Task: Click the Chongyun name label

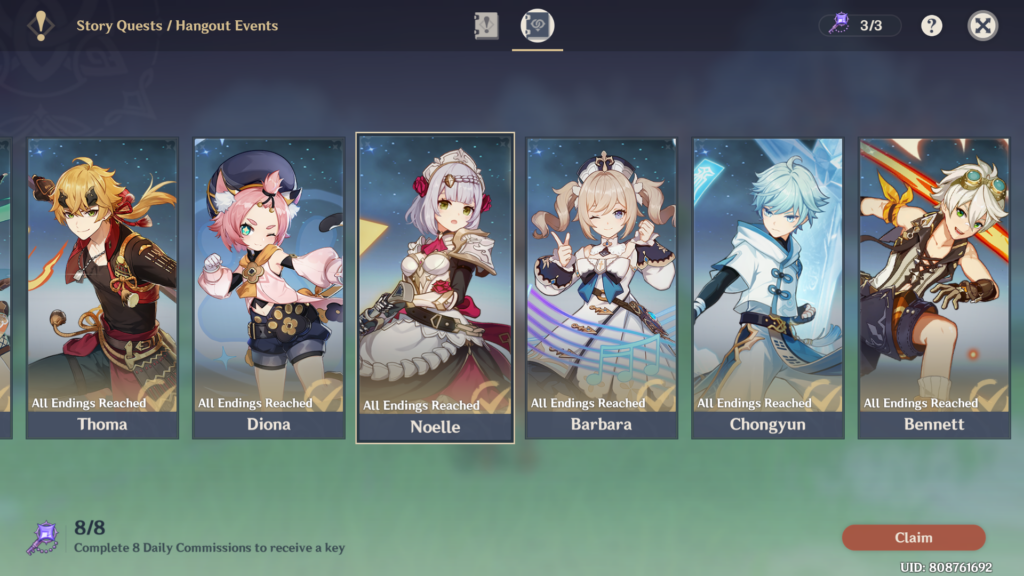Action: click(x=768, y=424)
